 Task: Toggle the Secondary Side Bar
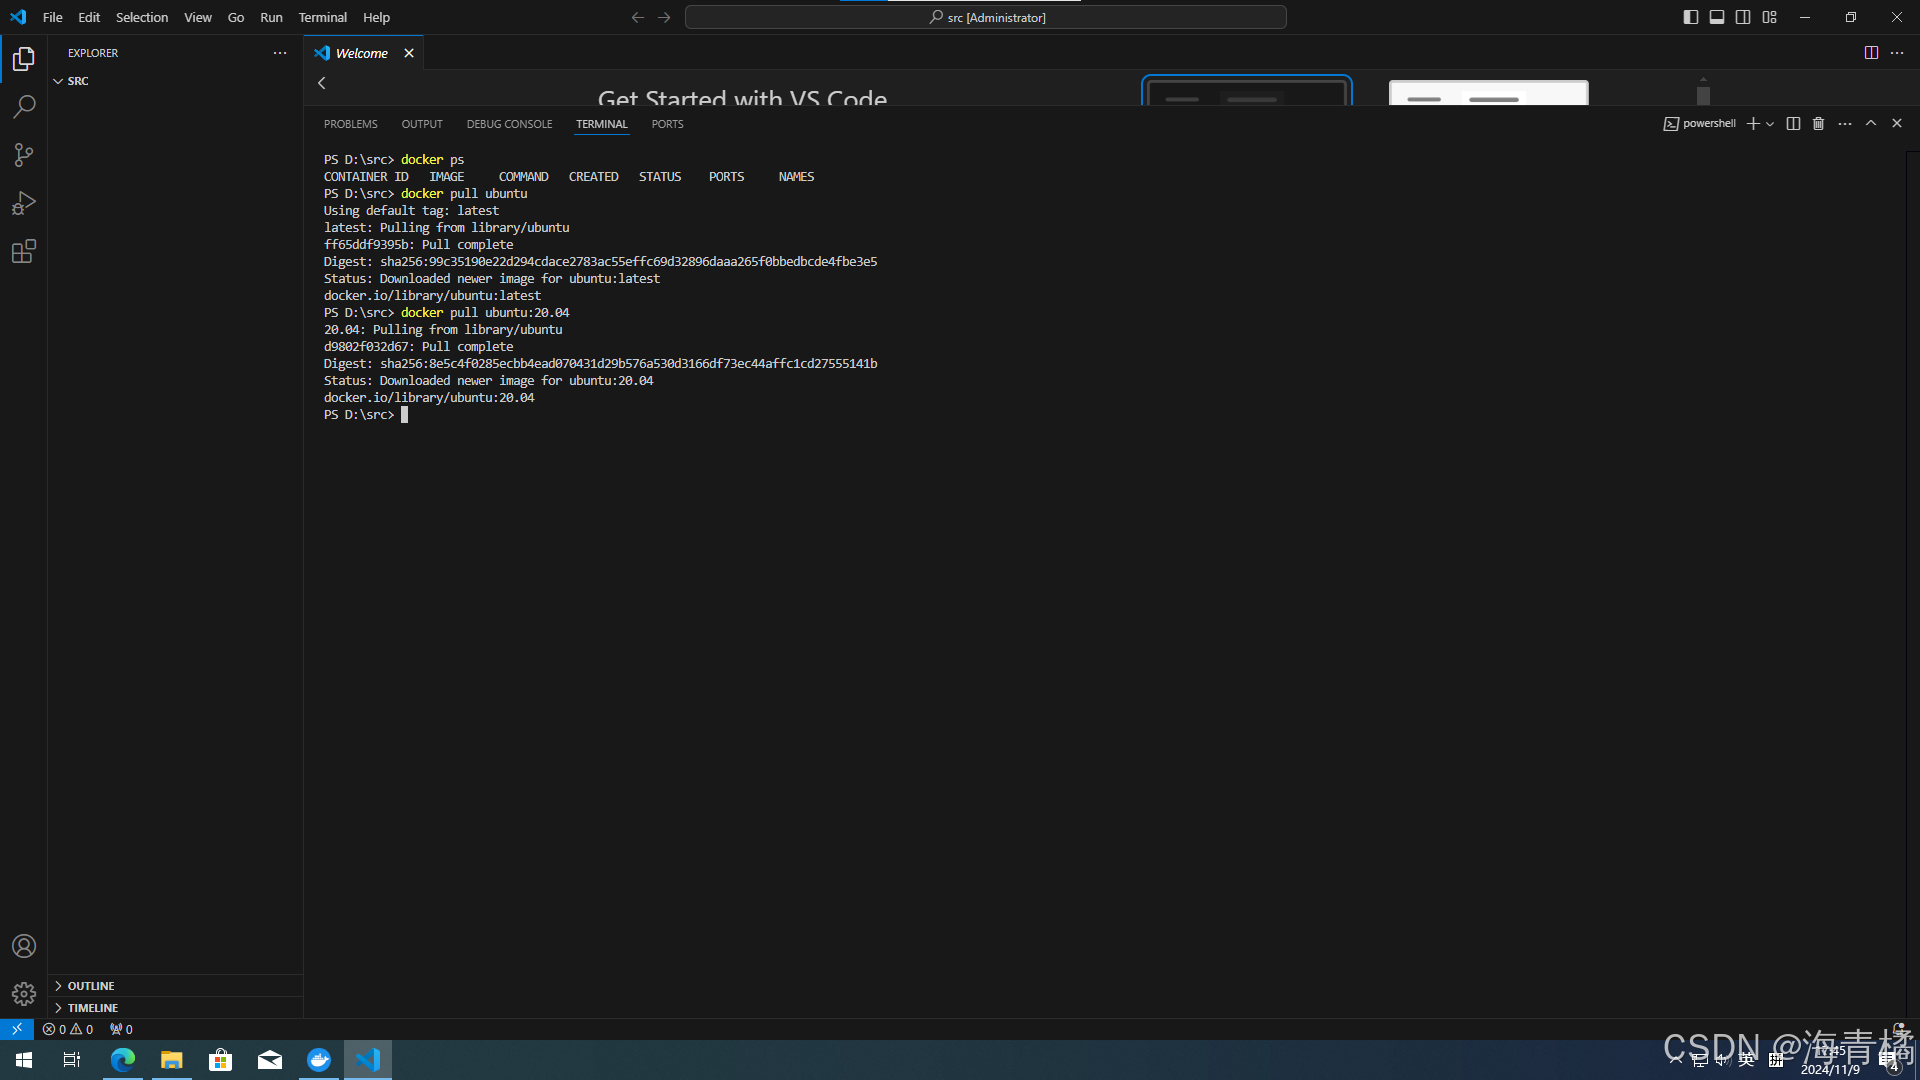(1743, 17)
